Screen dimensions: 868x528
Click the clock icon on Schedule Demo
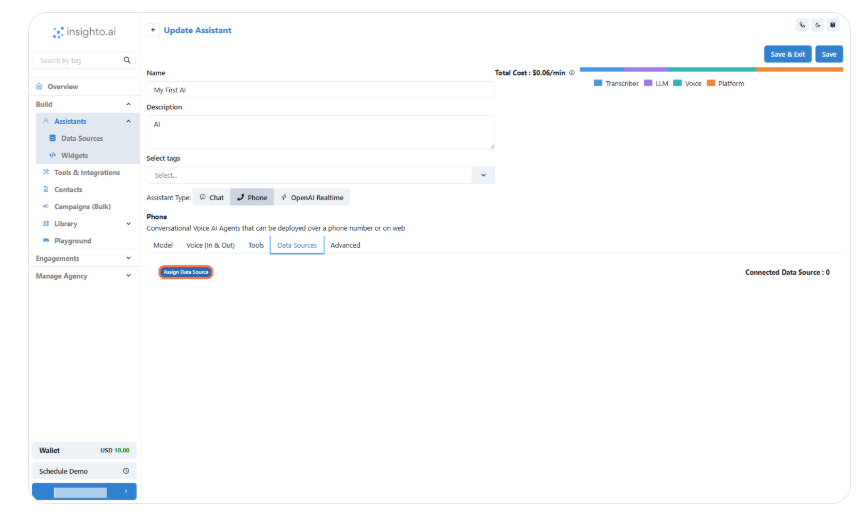coord(126,471)
